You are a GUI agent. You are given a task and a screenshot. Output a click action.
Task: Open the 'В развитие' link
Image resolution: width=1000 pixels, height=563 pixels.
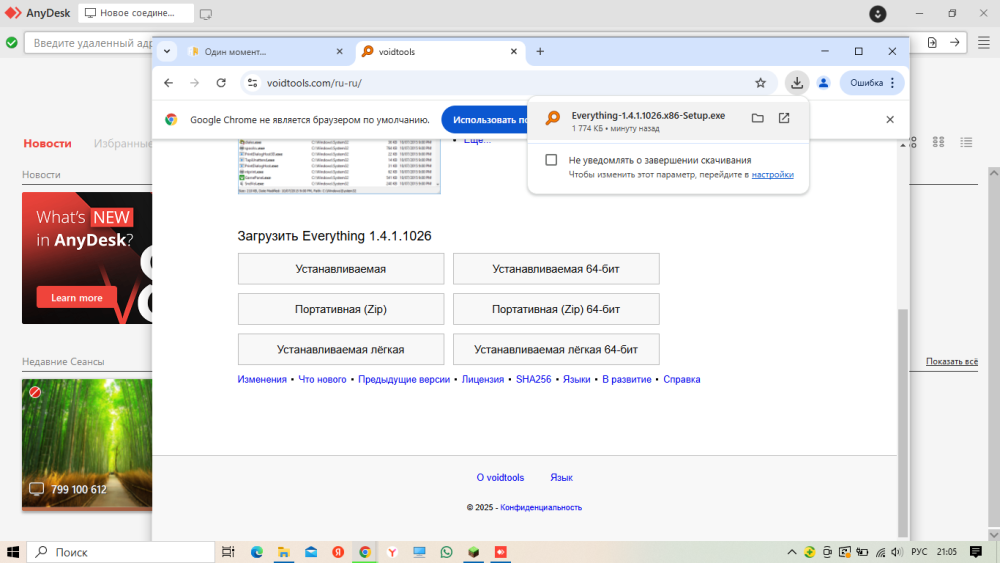pyautogui.click(x=627, y=379)
